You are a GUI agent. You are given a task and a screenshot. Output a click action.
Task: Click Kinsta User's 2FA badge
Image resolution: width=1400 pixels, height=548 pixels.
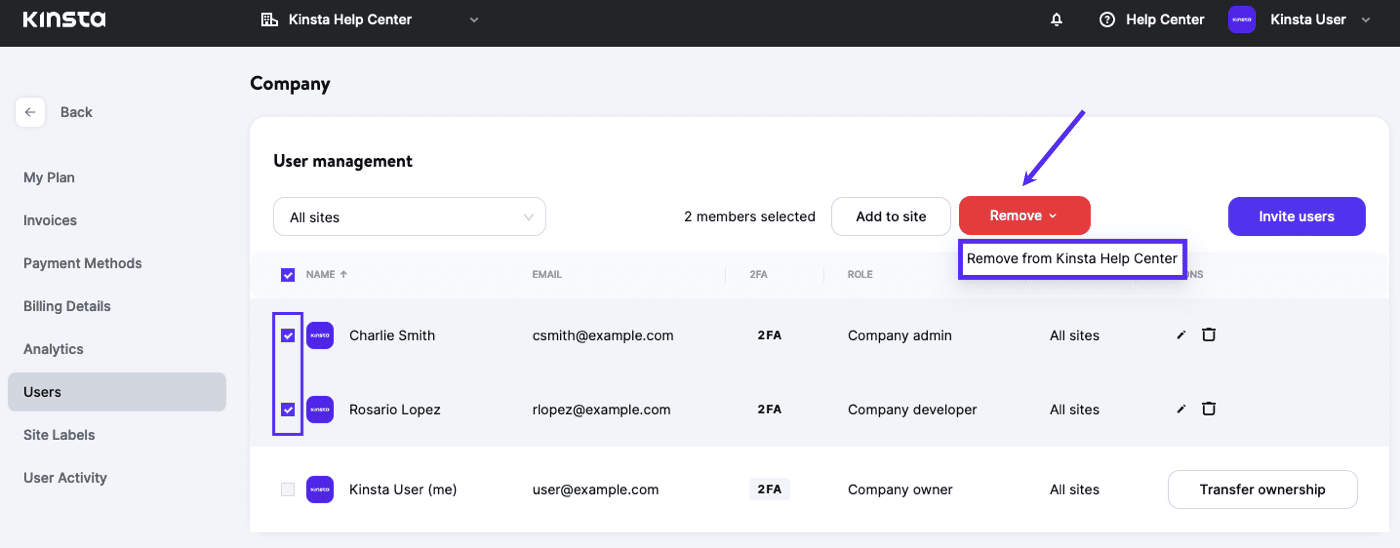point(769,489)
